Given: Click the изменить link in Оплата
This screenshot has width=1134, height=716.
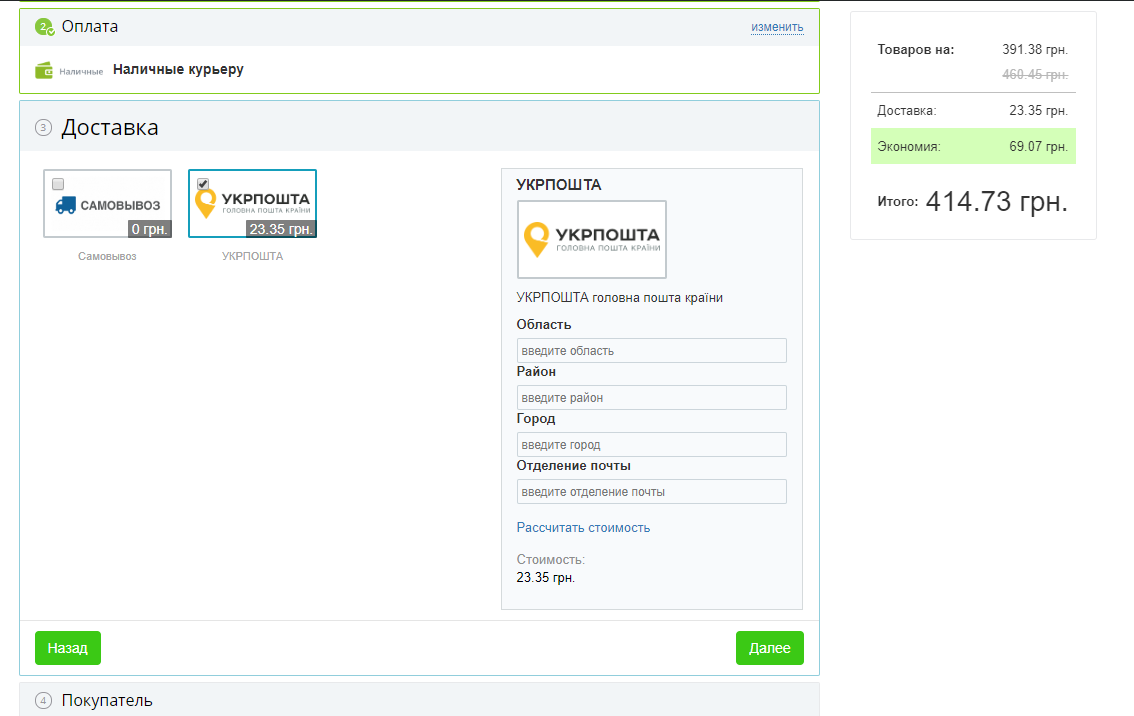Looking at the screenshot, I should (x=777, y=27).
